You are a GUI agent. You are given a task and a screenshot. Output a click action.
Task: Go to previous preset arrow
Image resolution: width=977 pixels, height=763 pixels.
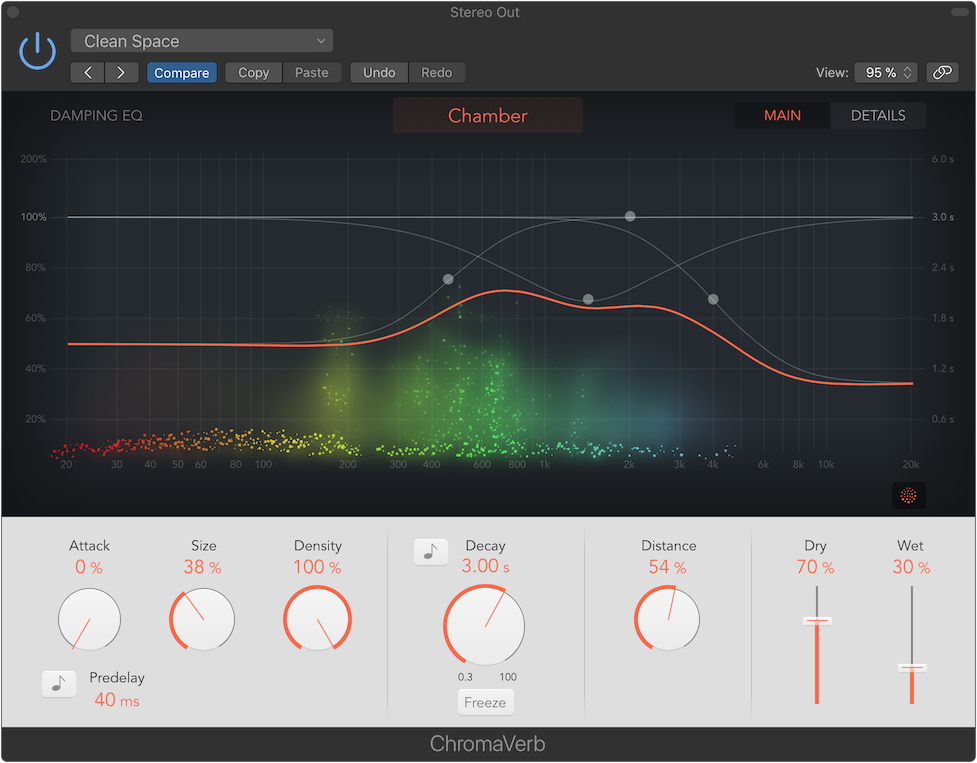(x=88, y=73)
